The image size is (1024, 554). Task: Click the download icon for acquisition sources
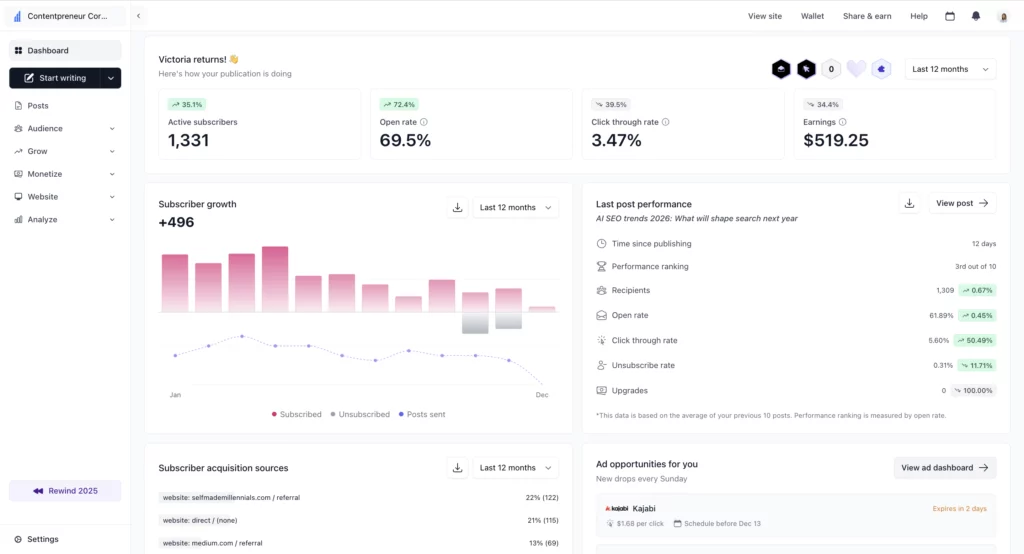[x=458, y=468]
